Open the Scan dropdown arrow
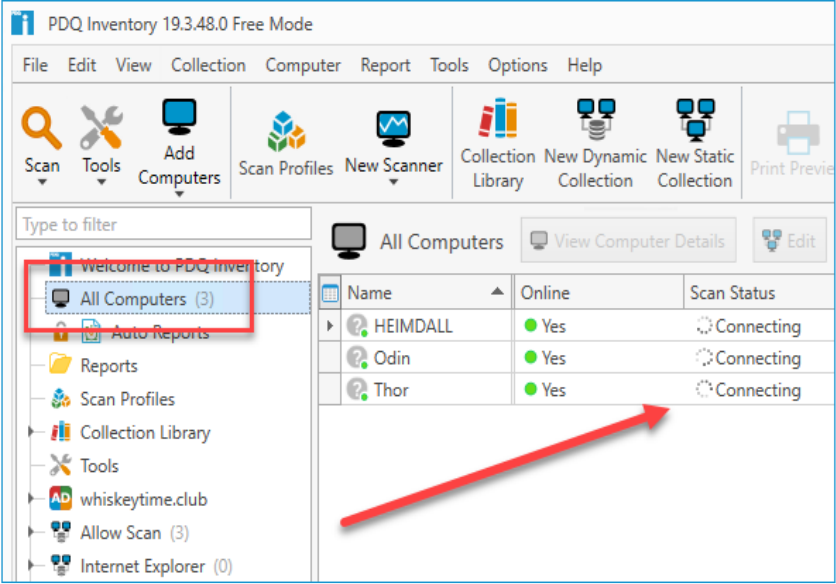Screen dimensions: 836x584 click(42, 182)
